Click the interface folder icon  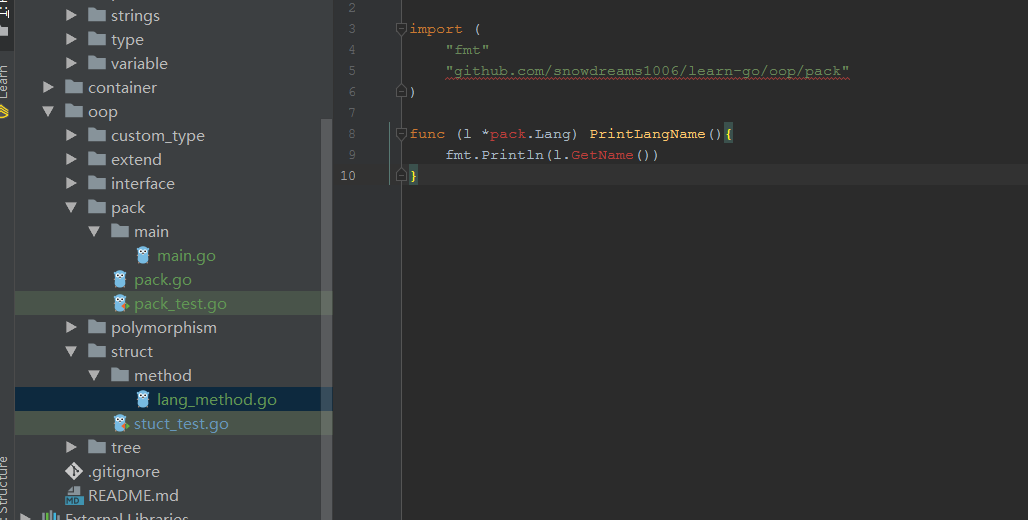97,182
